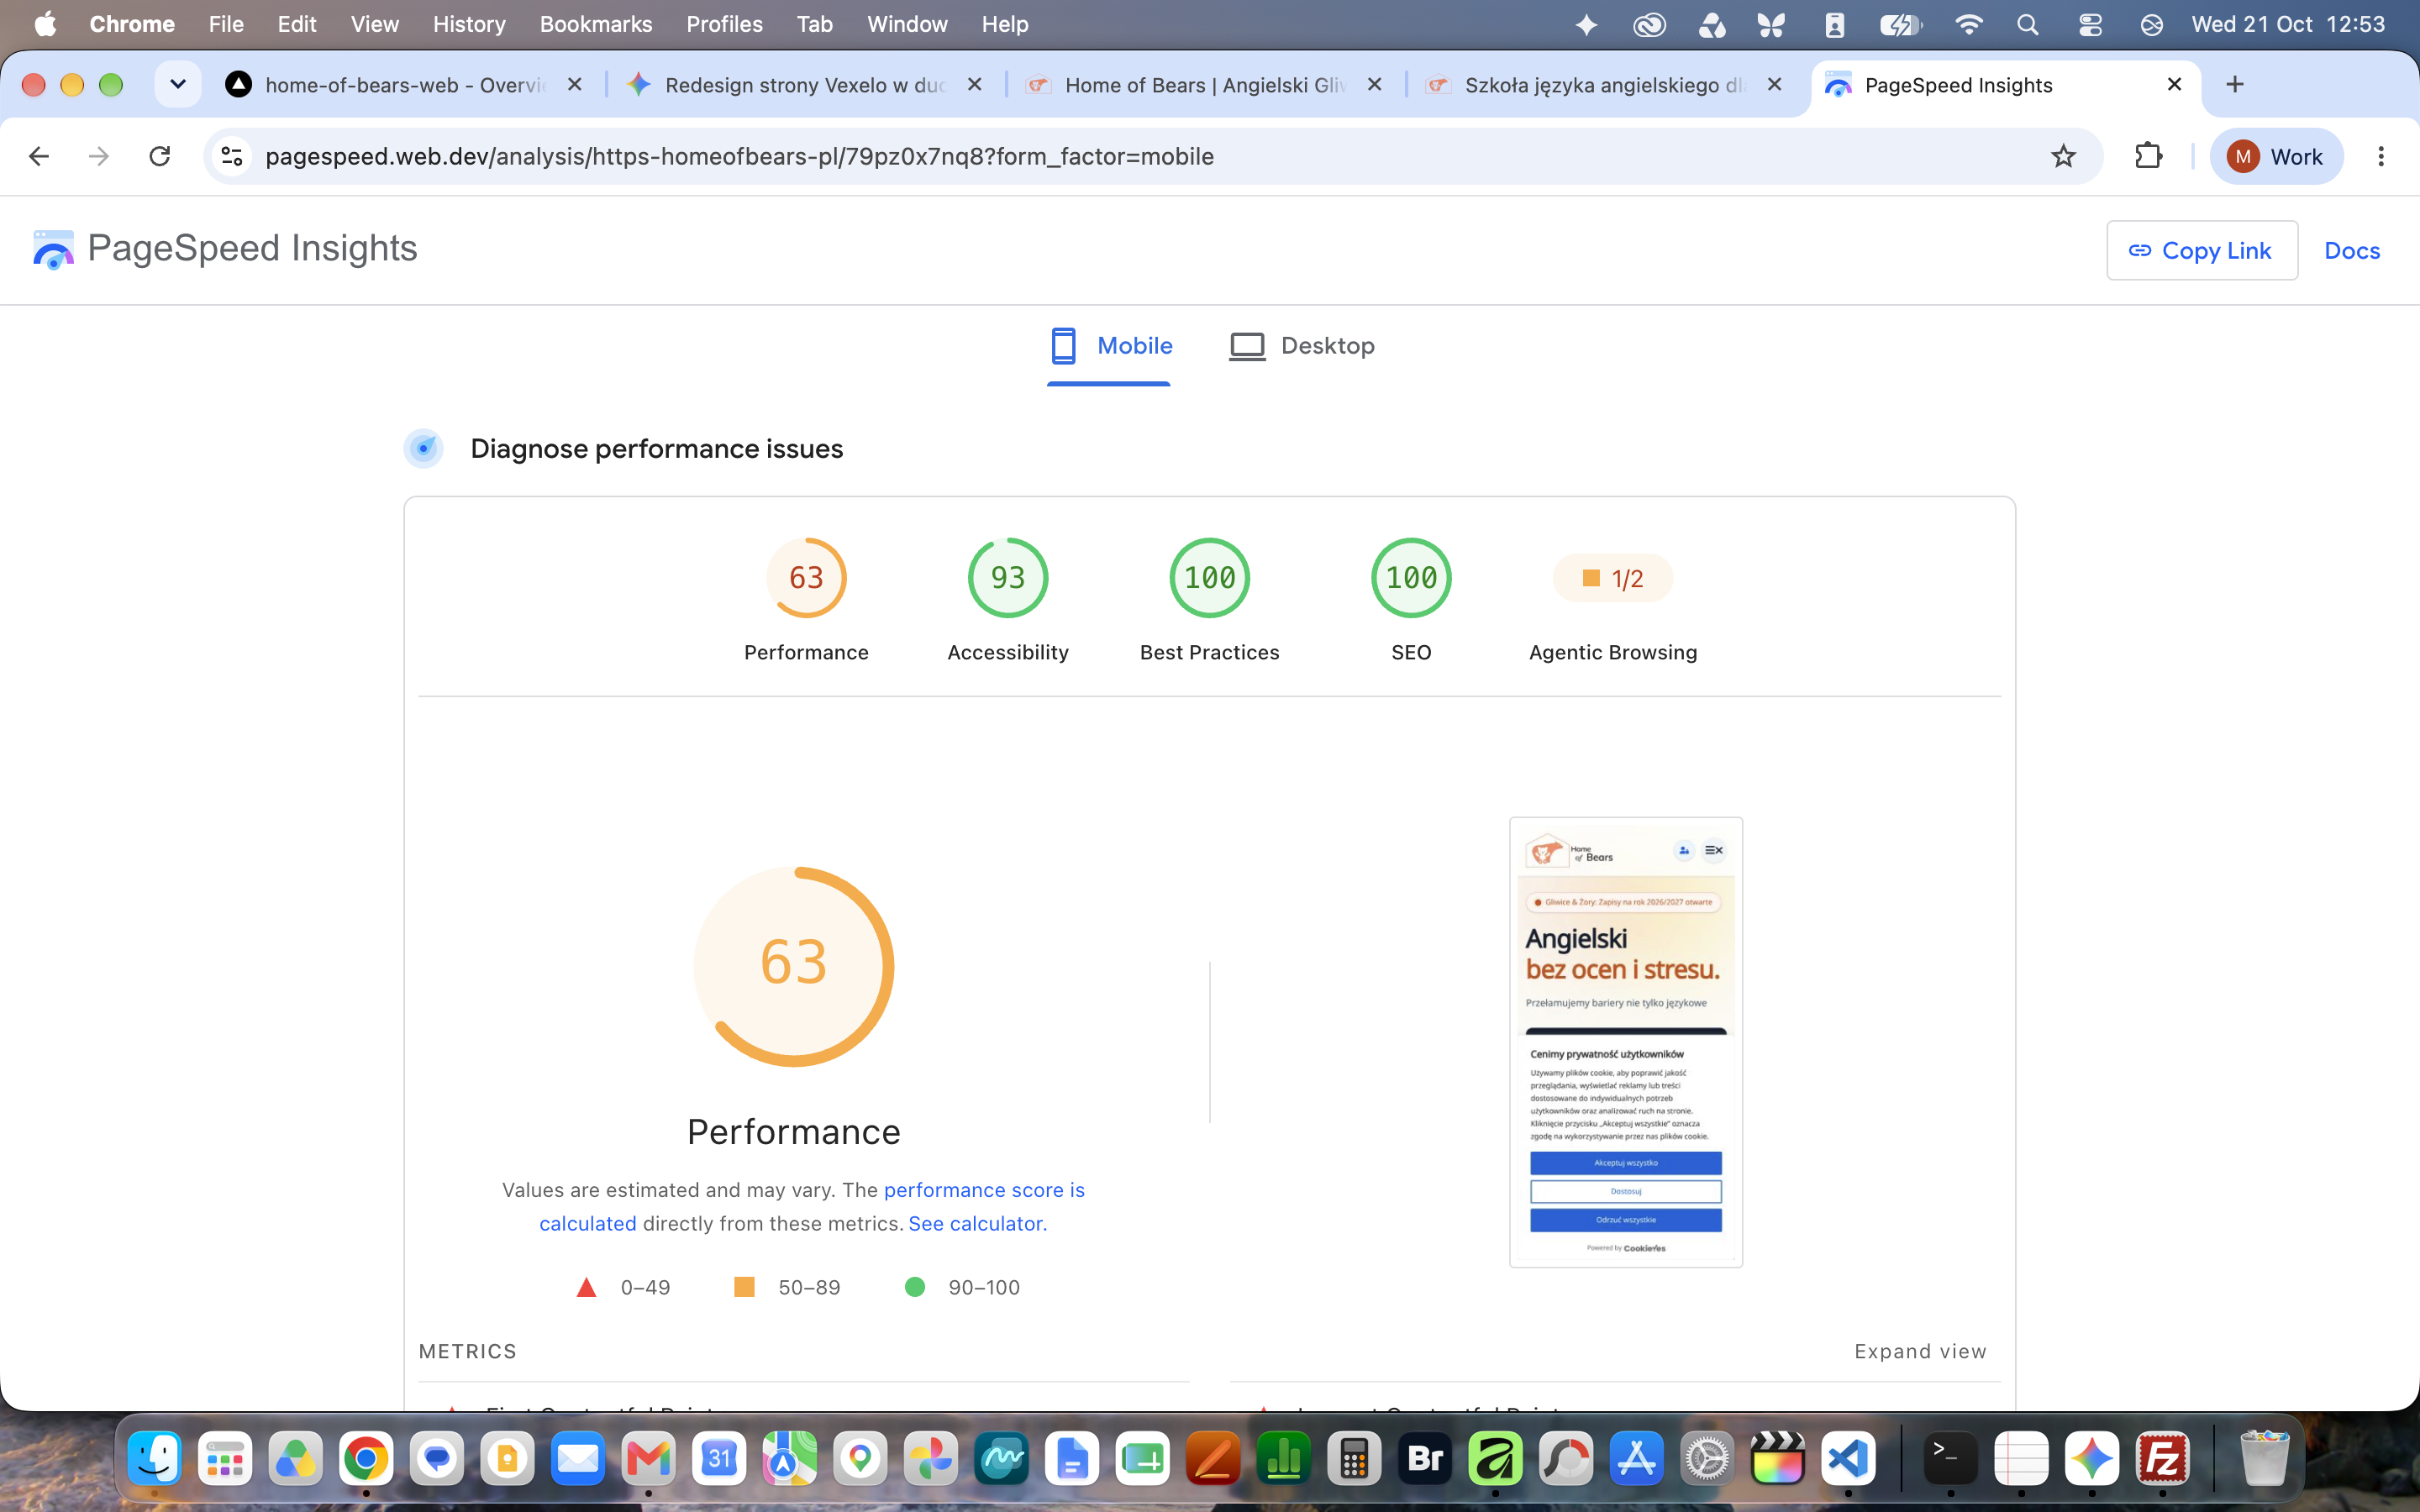
Task: Click the mobile page screenshot thumbnail
Action: [1626, 1042]
